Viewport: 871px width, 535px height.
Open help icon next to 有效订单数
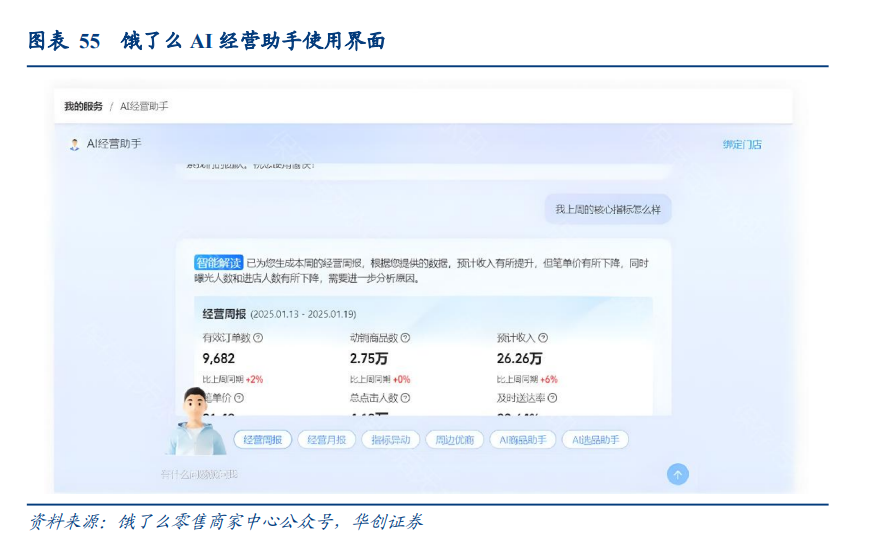tap(258, 337)
